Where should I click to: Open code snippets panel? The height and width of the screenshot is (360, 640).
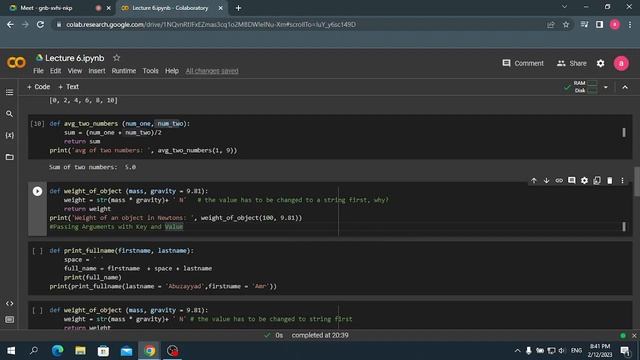[x=9, y=304]
